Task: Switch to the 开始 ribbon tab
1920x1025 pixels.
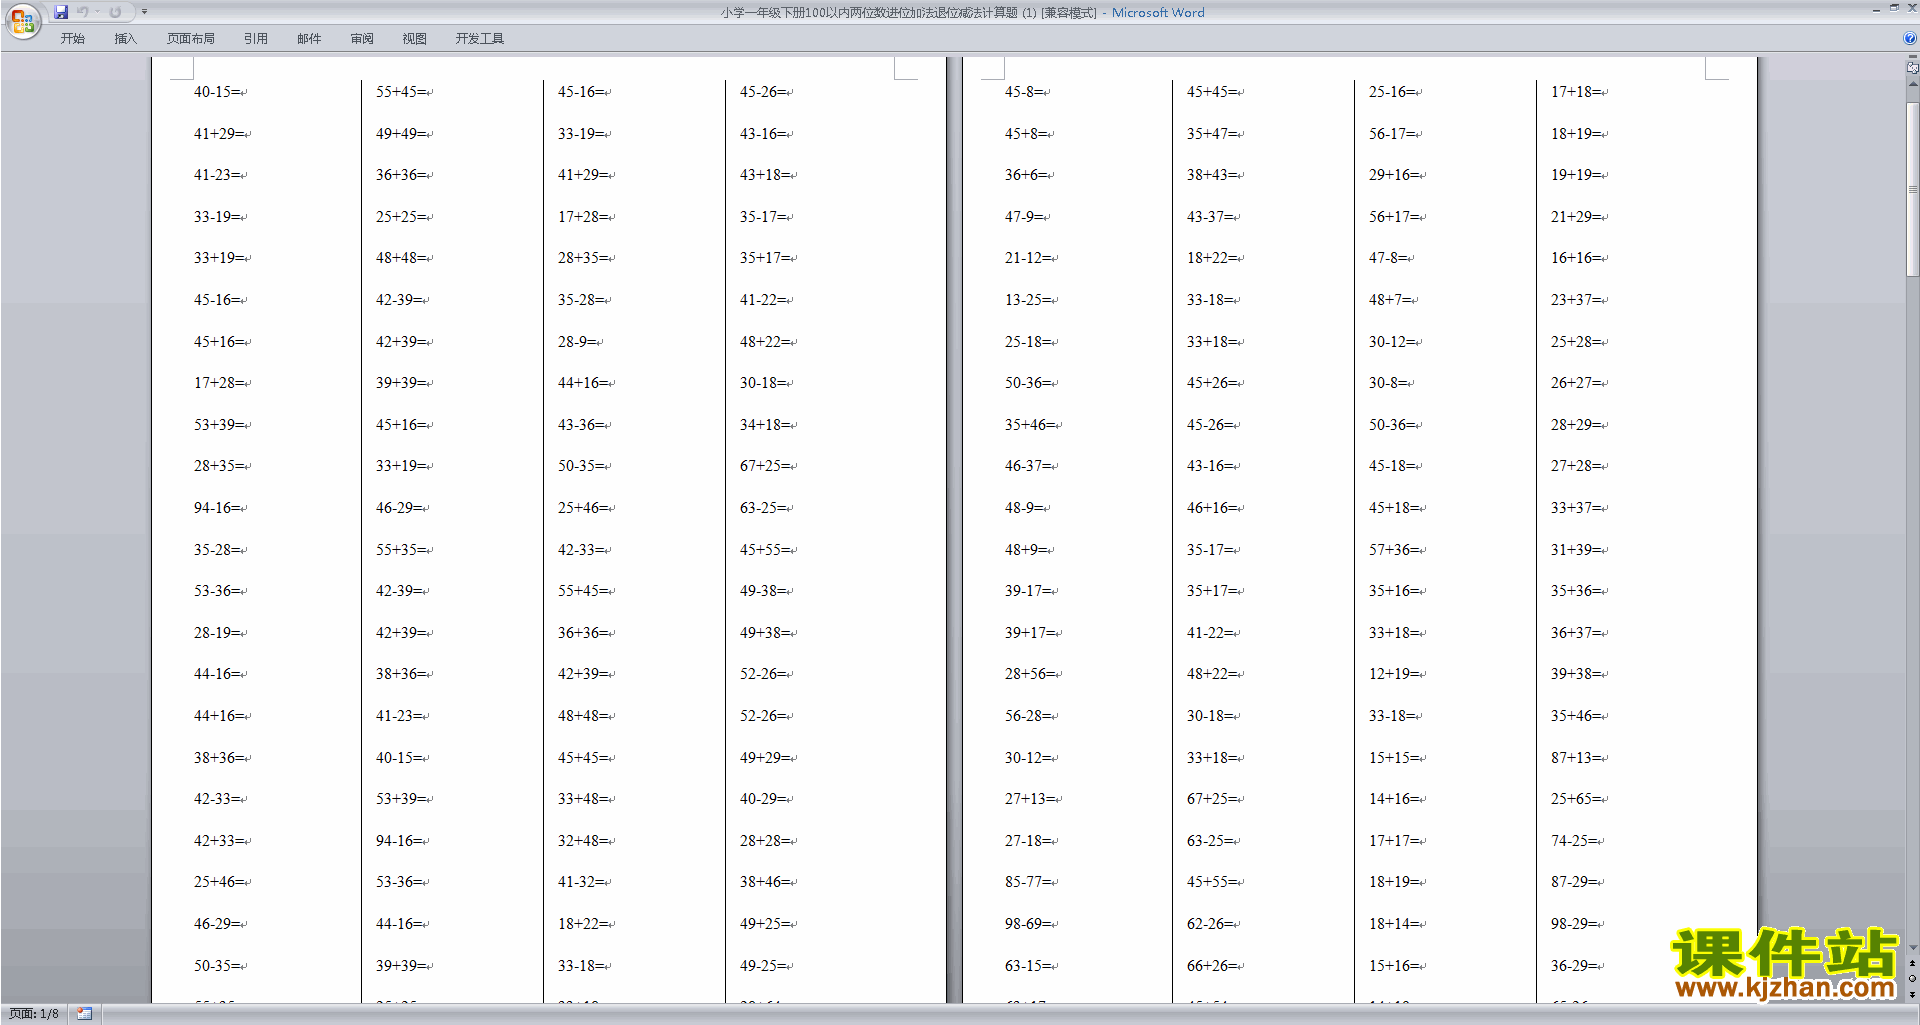Action: tap(73, 38)
